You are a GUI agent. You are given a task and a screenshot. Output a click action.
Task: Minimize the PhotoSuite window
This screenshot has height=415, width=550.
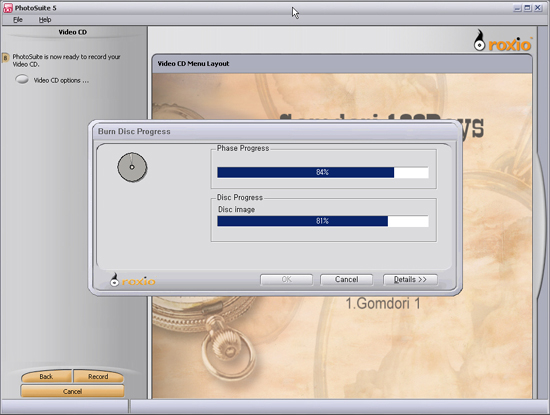[x=517, y=8]
